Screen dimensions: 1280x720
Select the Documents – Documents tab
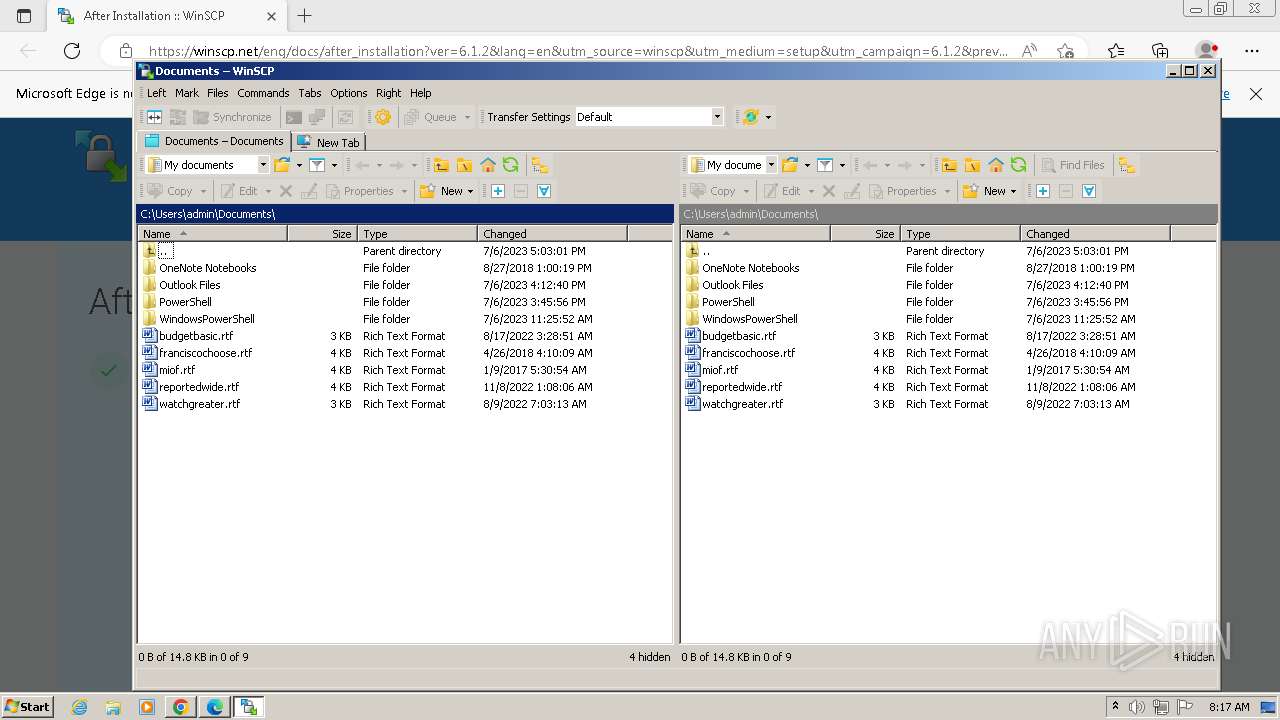pyautogui.click(x=214, y=141)
